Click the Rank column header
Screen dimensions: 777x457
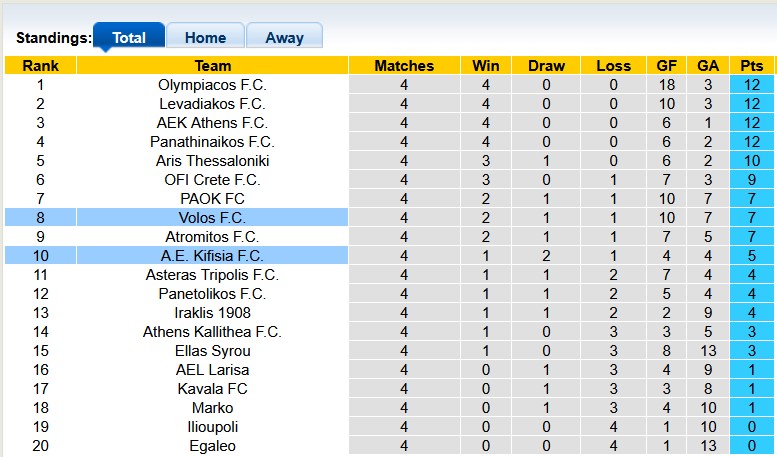point(40,66)
